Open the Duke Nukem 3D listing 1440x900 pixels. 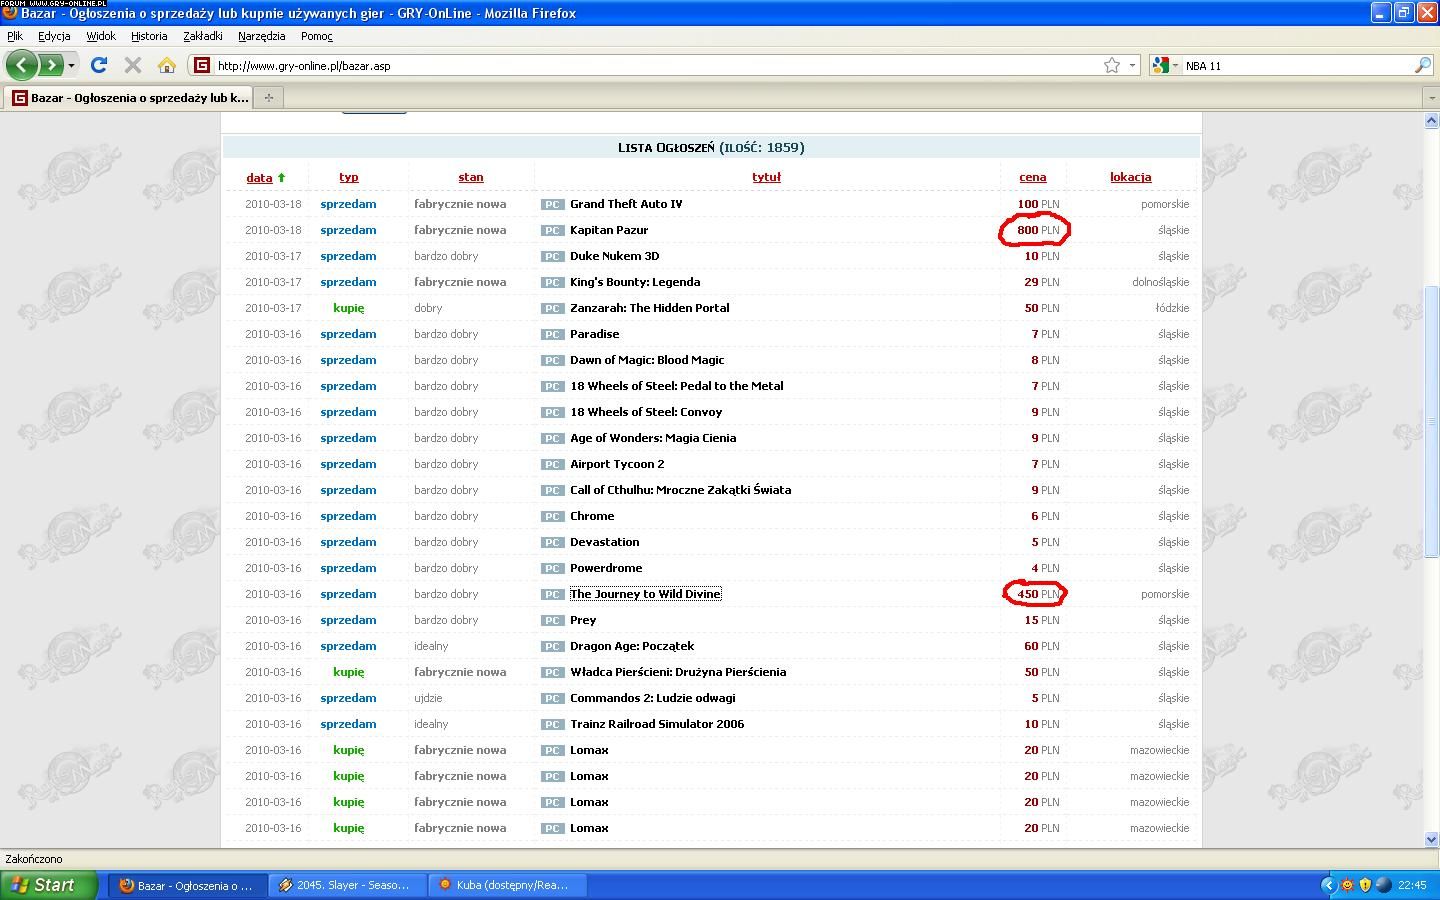614,256
